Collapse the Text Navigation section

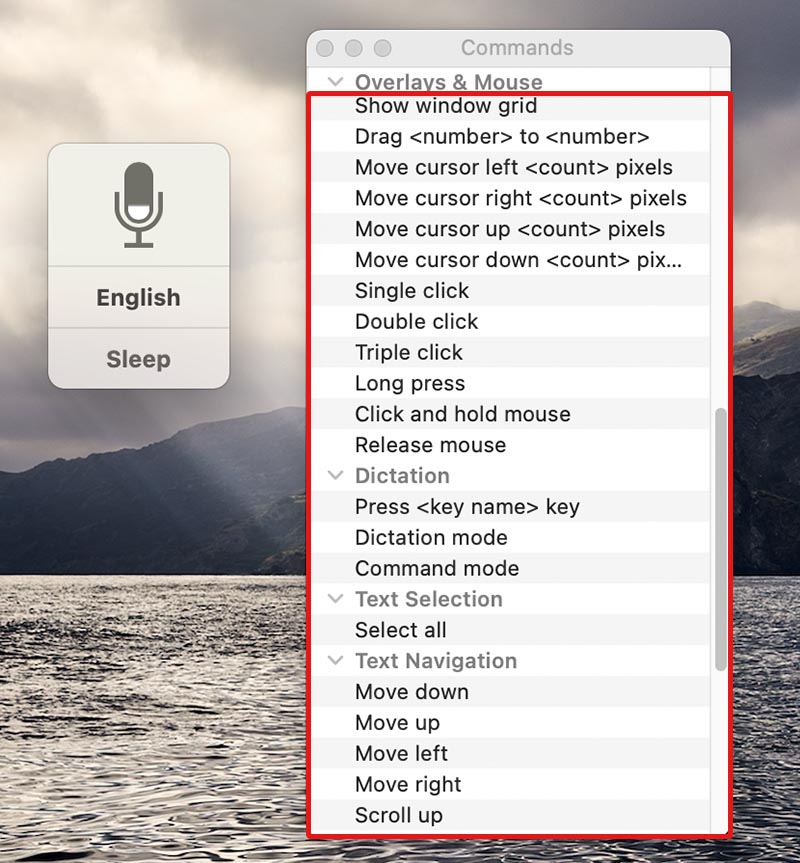[335, 661]
